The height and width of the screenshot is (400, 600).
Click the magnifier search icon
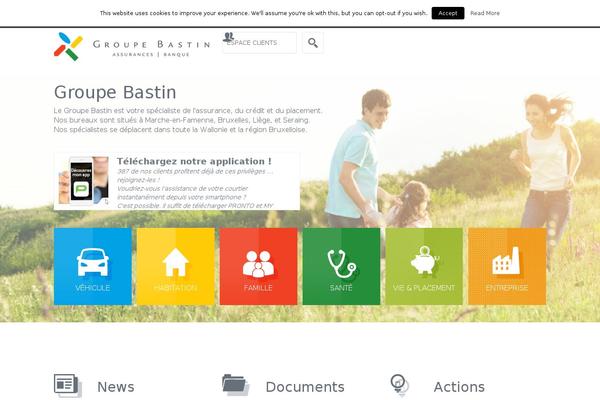313,42
